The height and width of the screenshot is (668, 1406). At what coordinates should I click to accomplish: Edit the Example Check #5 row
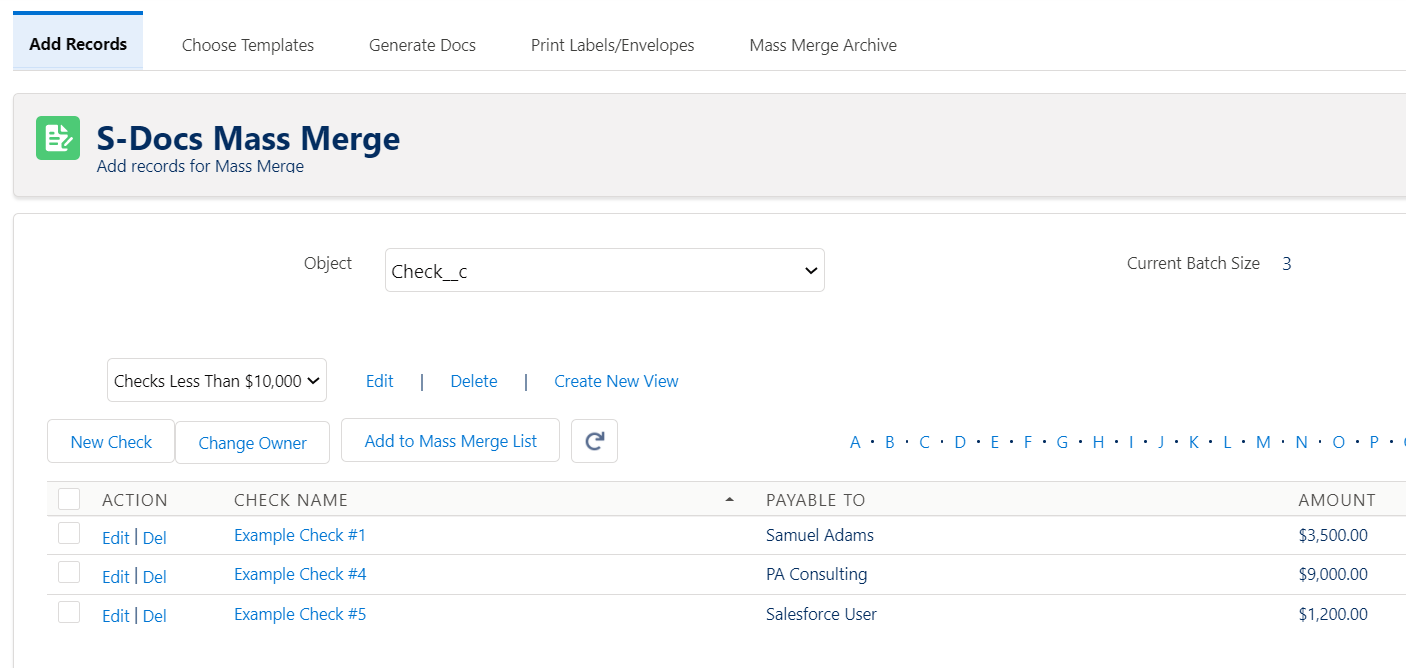coord(116,616)
